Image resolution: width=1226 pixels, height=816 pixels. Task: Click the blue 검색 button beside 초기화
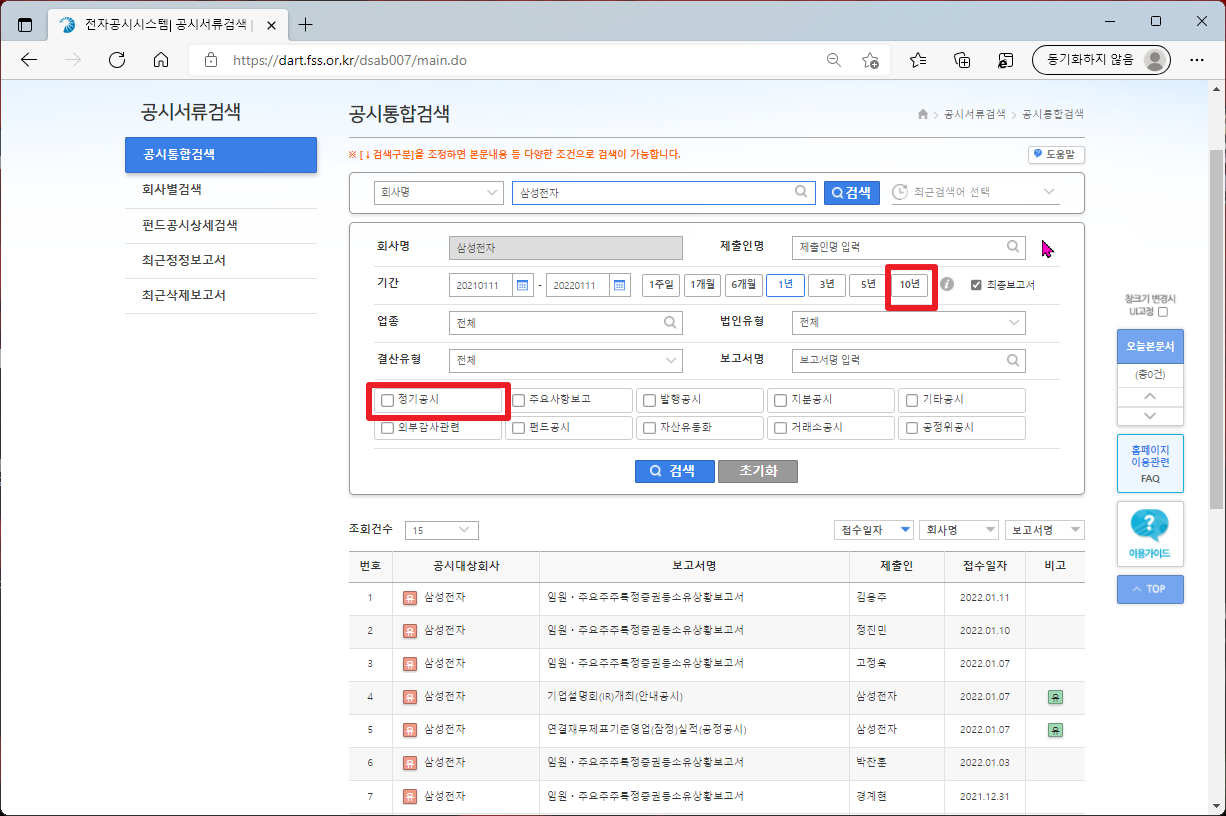coord(674,471)
